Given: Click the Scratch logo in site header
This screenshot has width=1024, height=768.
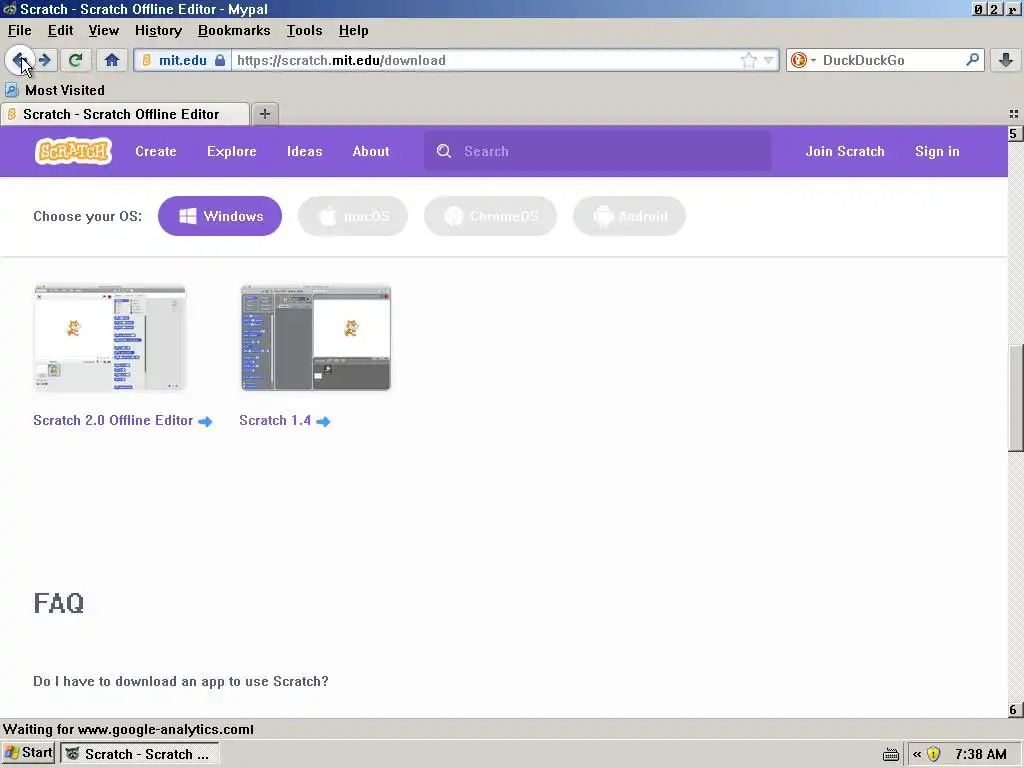Looking at the screenshot, I should point(73,151).
